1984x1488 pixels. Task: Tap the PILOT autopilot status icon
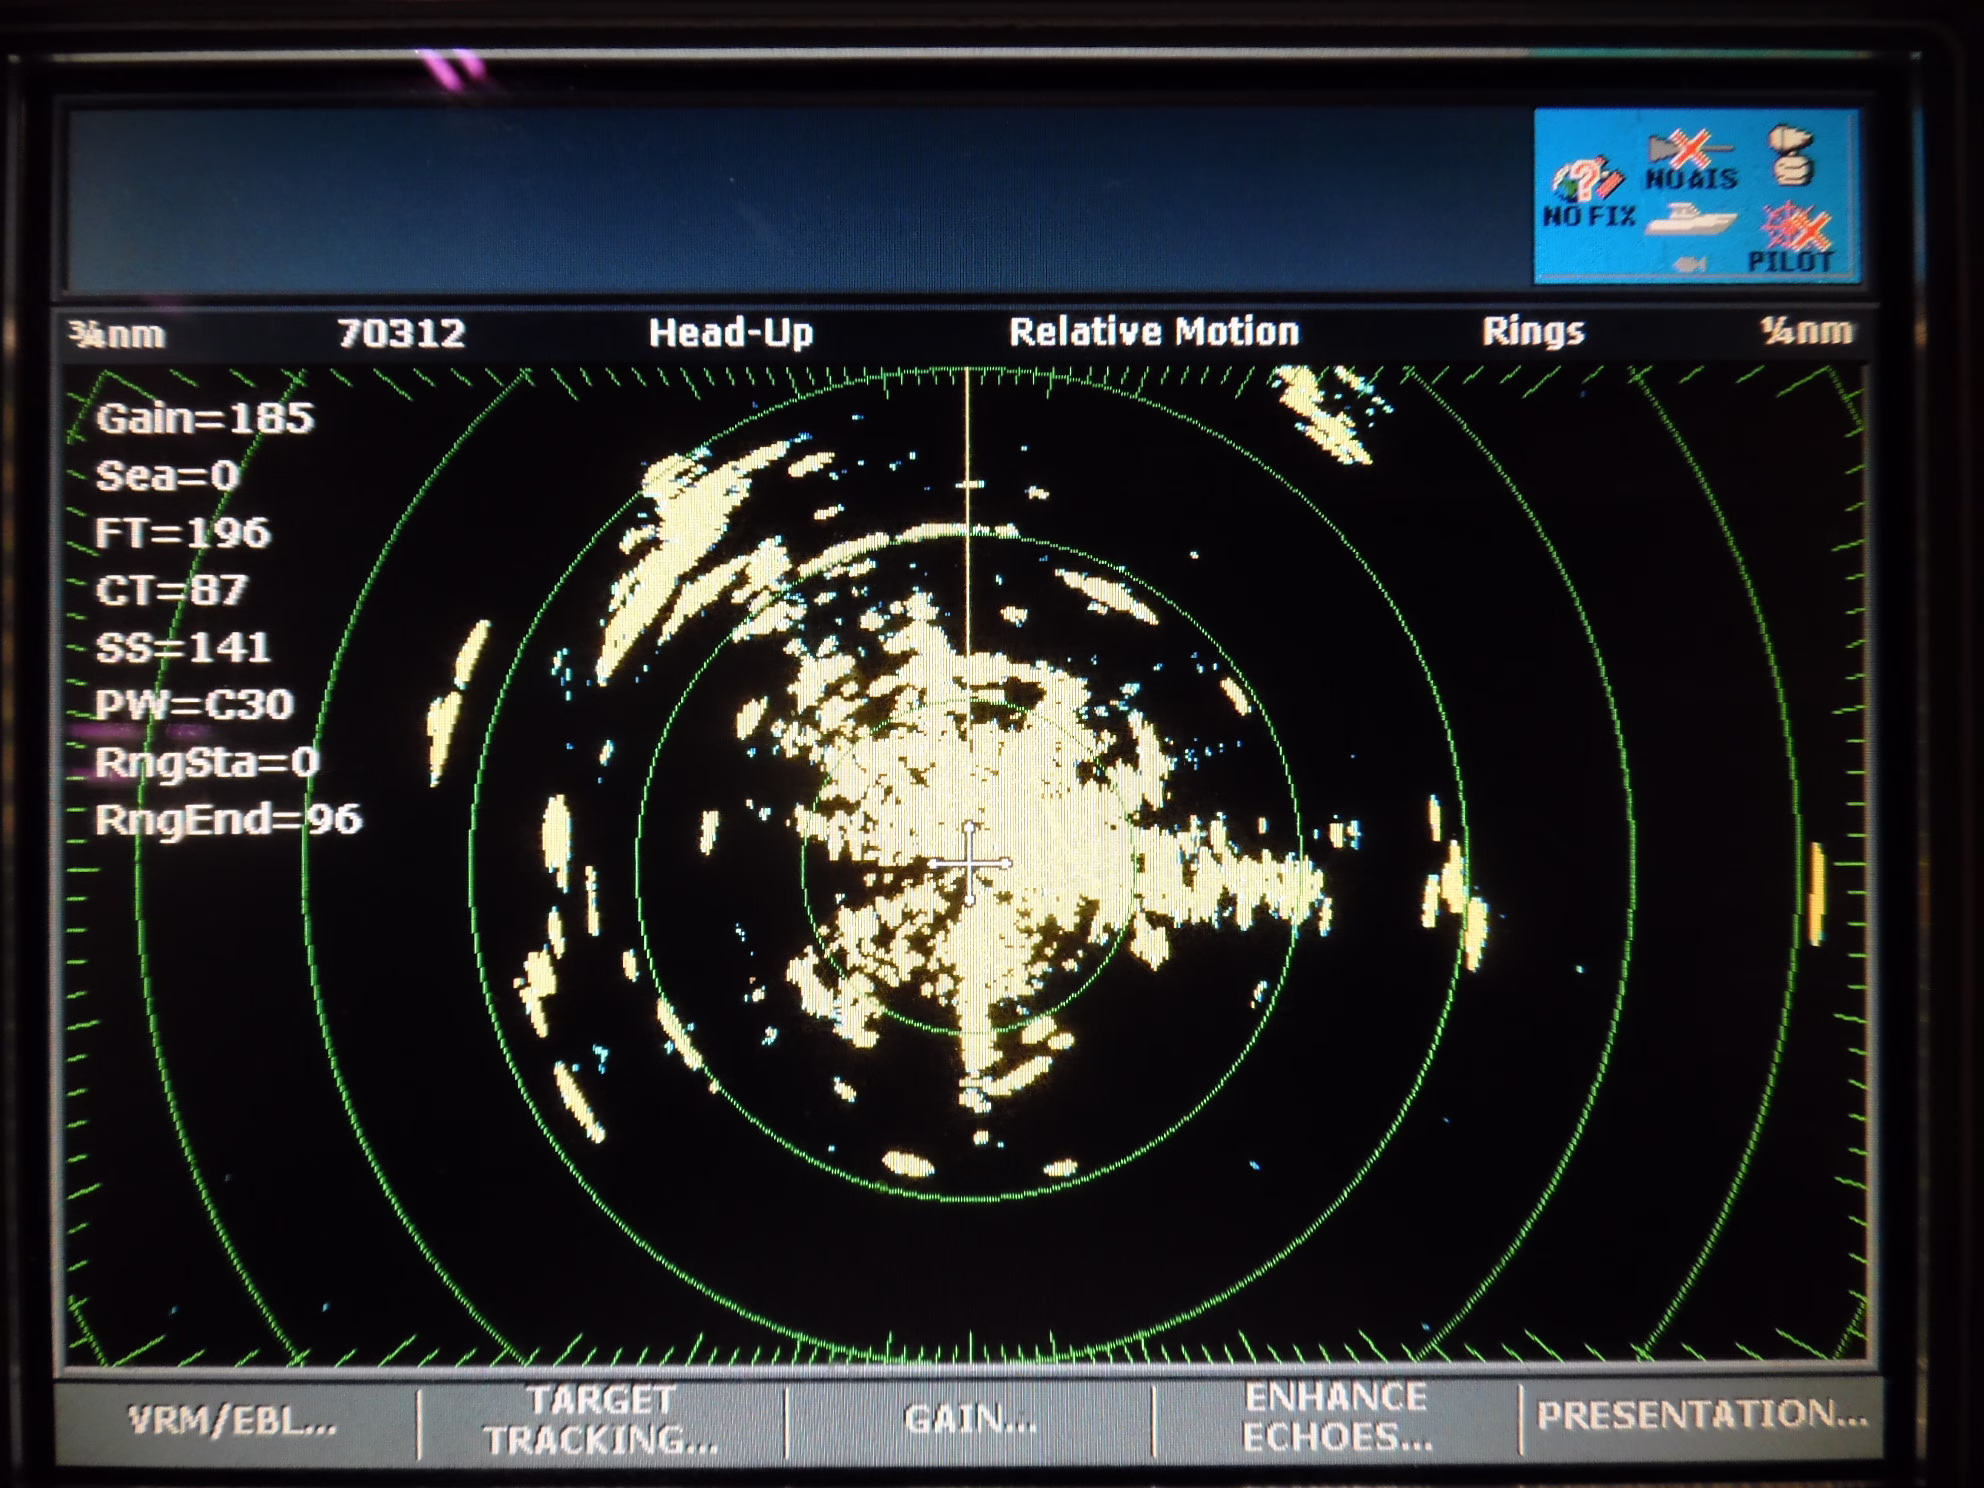tap(1793, 238)
